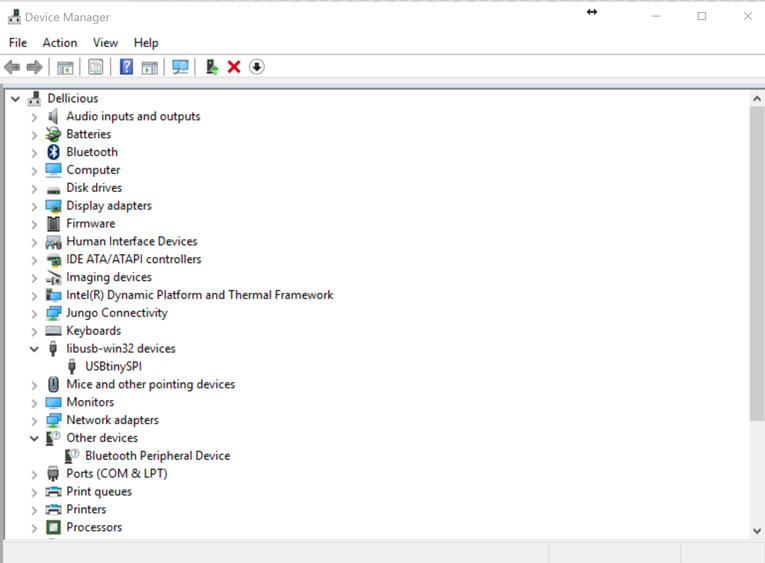This screenshot has width=765, height=563.
Task: Click the Show/Hide Action Pane toolbar icon
Action: [149, 67]
